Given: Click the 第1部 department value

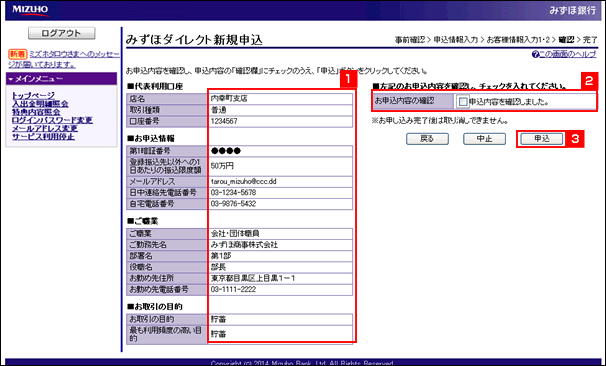Looking at the screenshot, I should pyautogui.click(x=221, y=256).
